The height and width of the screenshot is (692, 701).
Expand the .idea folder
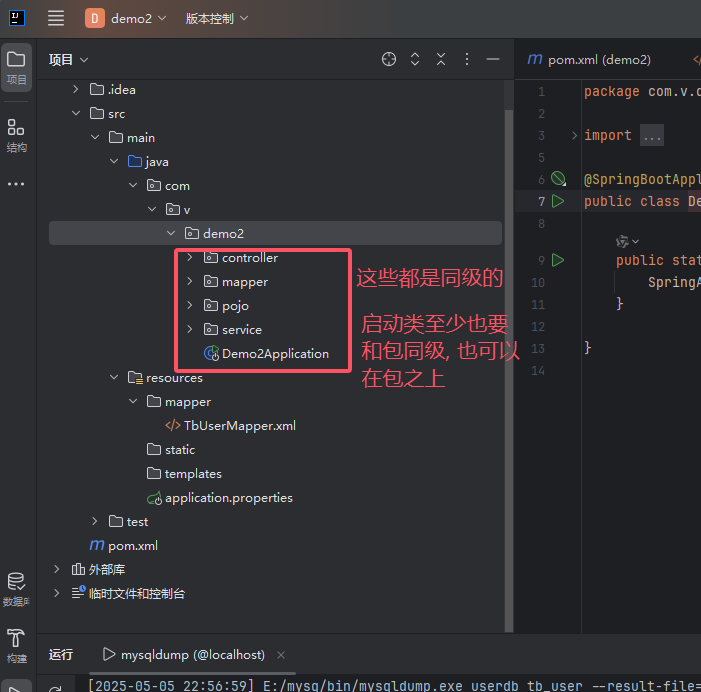point(76,89)
